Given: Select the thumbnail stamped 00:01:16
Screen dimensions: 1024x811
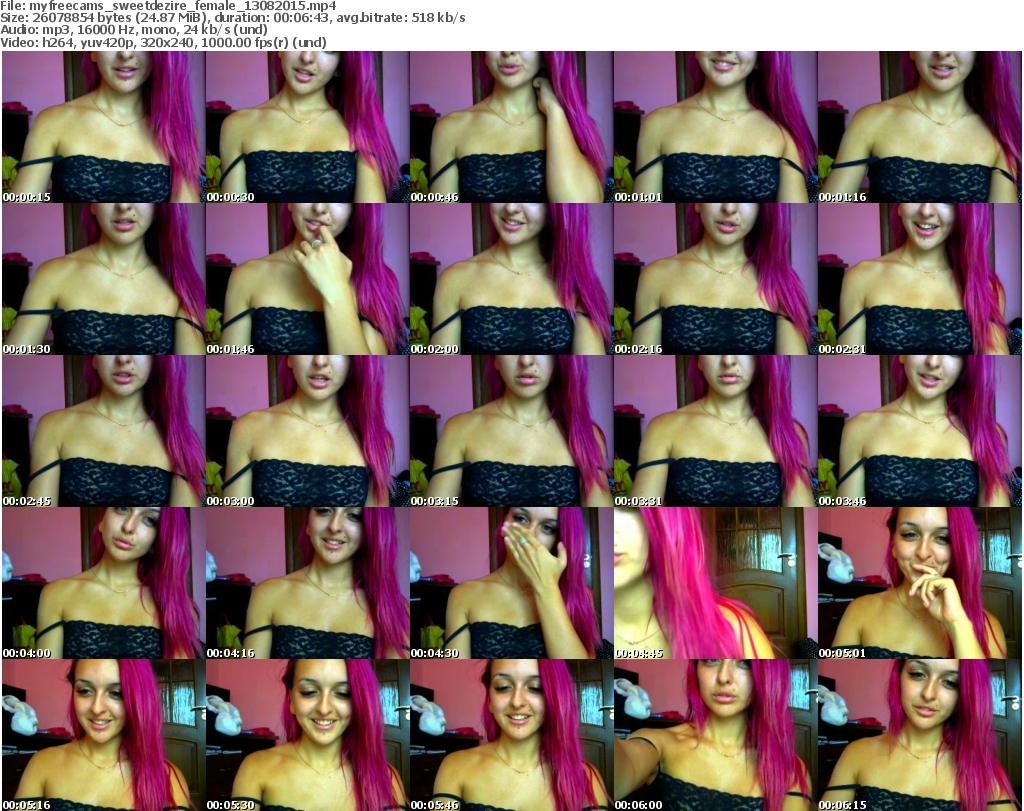Looking at the screenshot, I should pos(920,127).
